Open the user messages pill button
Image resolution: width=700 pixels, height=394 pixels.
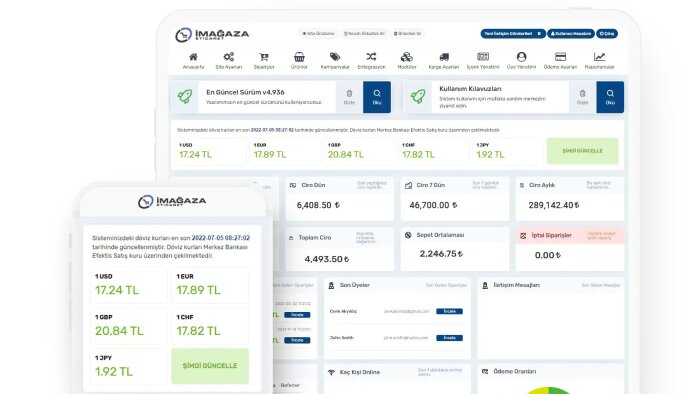(x=571, y=33)
